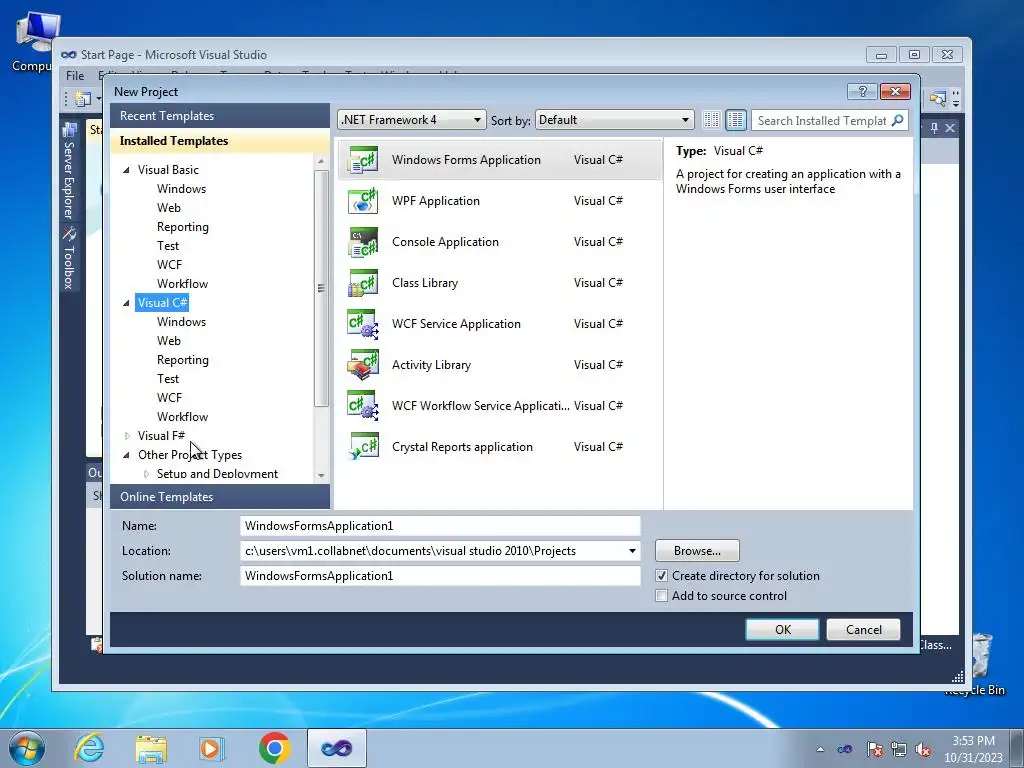Open Windows Explorer from taskbar

click(151, 748)
